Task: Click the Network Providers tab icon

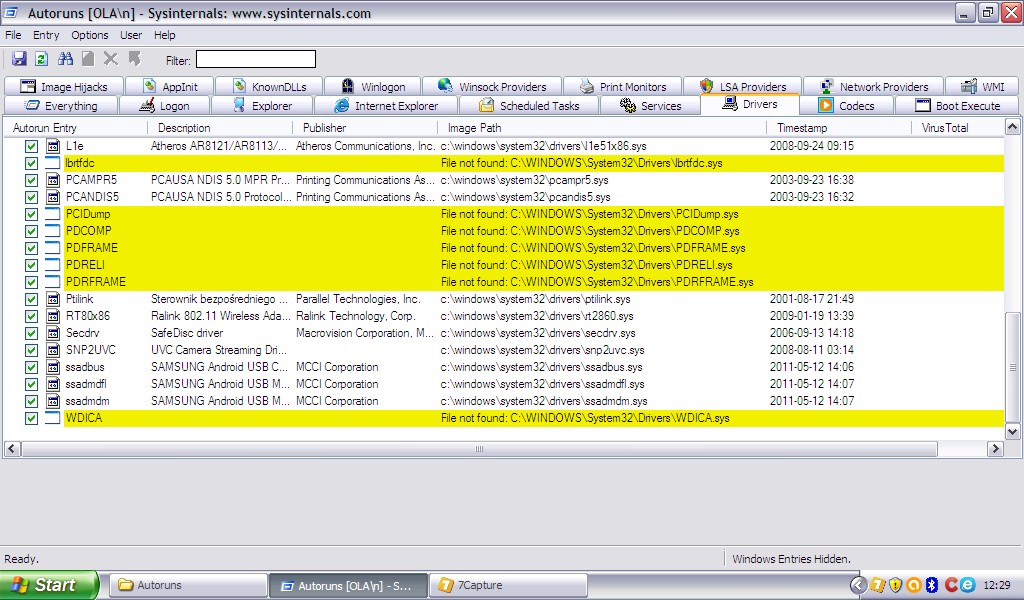Action: click(826, 86)
